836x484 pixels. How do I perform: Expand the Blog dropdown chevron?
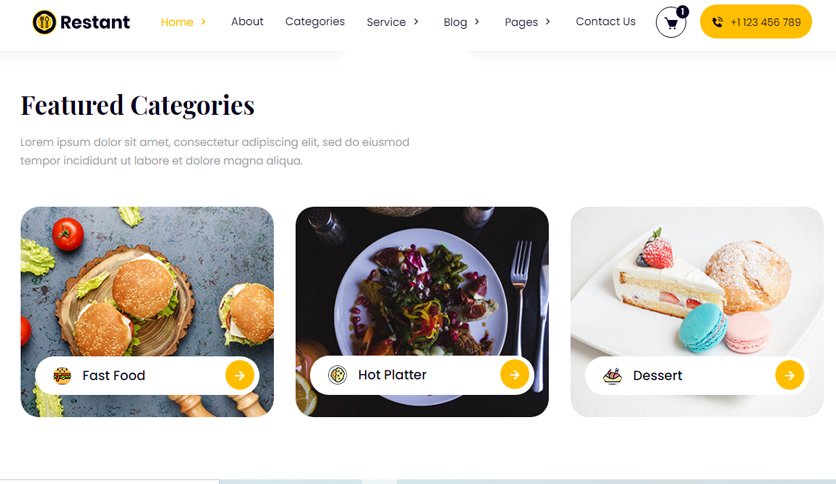pos(477,22)
